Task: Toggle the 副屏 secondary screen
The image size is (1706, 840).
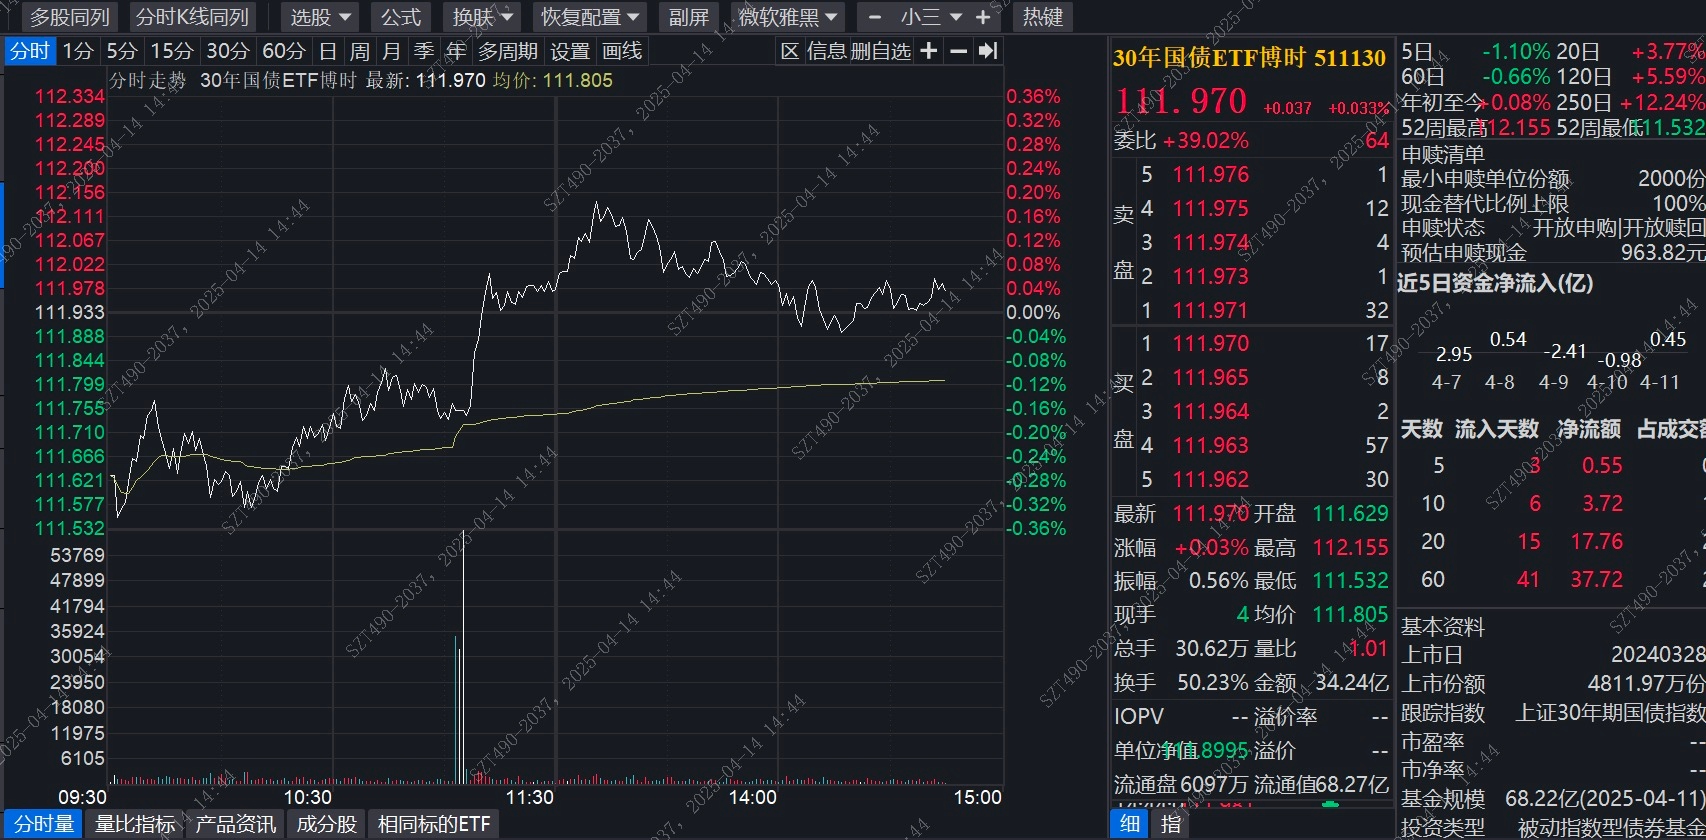Action: (x=689, y=17)
